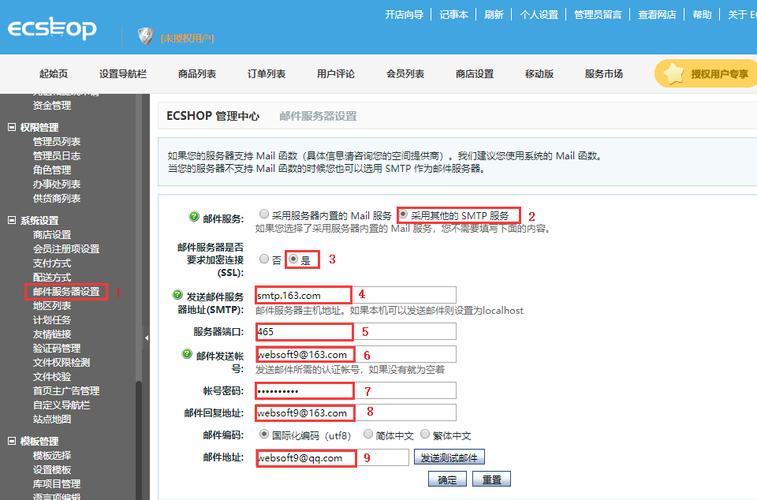Open 邮件服务器设置 in the sidebar
This screenshot has height=500, width=757.
click(66, 292)
